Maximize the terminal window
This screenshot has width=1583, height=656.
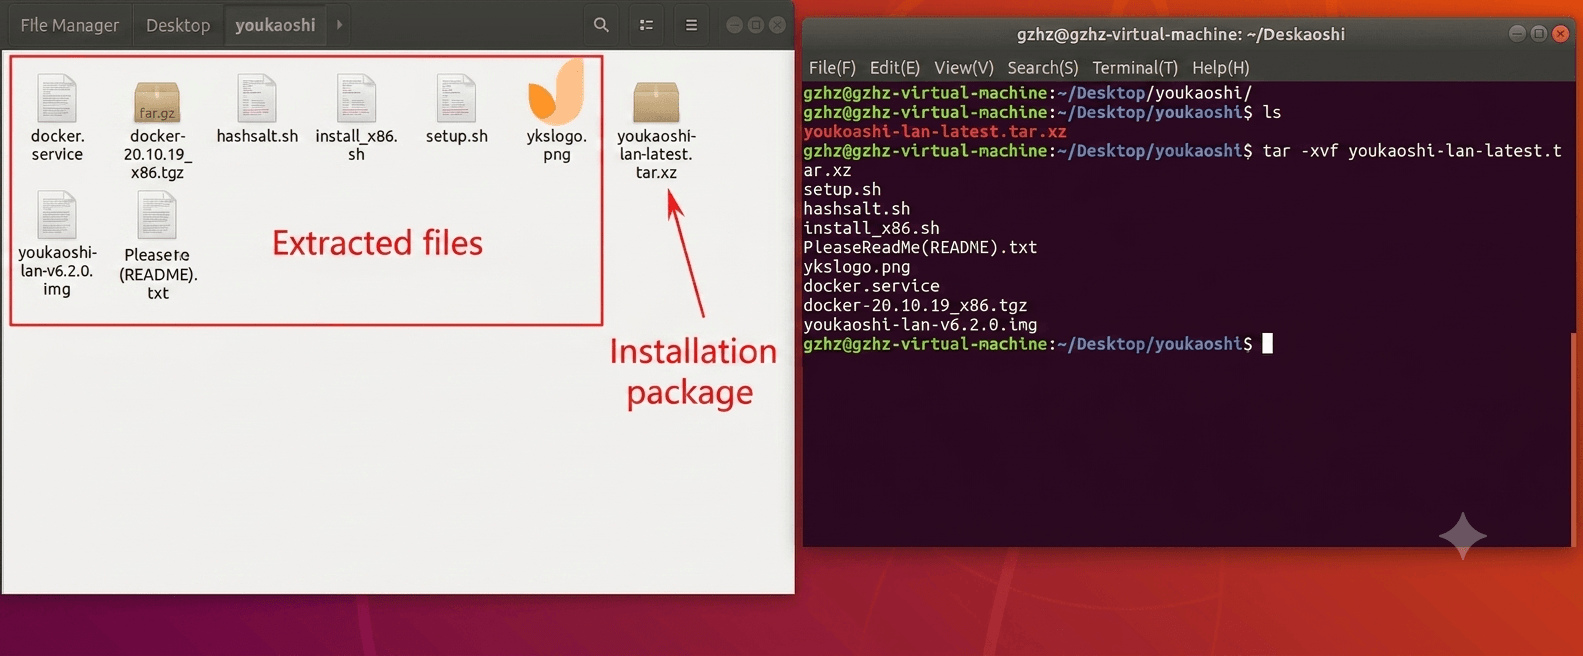tap(1539, 34)
